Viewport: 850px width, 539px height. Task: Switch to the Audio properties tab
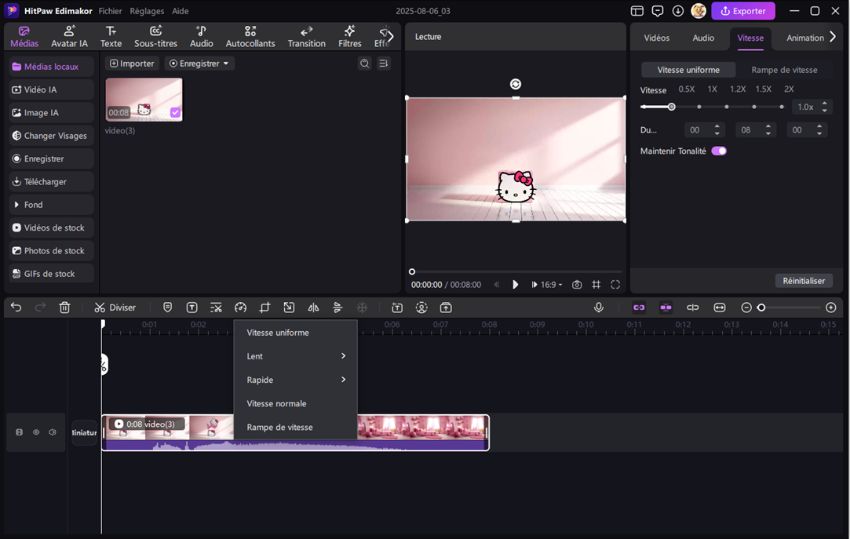point(703,38)
